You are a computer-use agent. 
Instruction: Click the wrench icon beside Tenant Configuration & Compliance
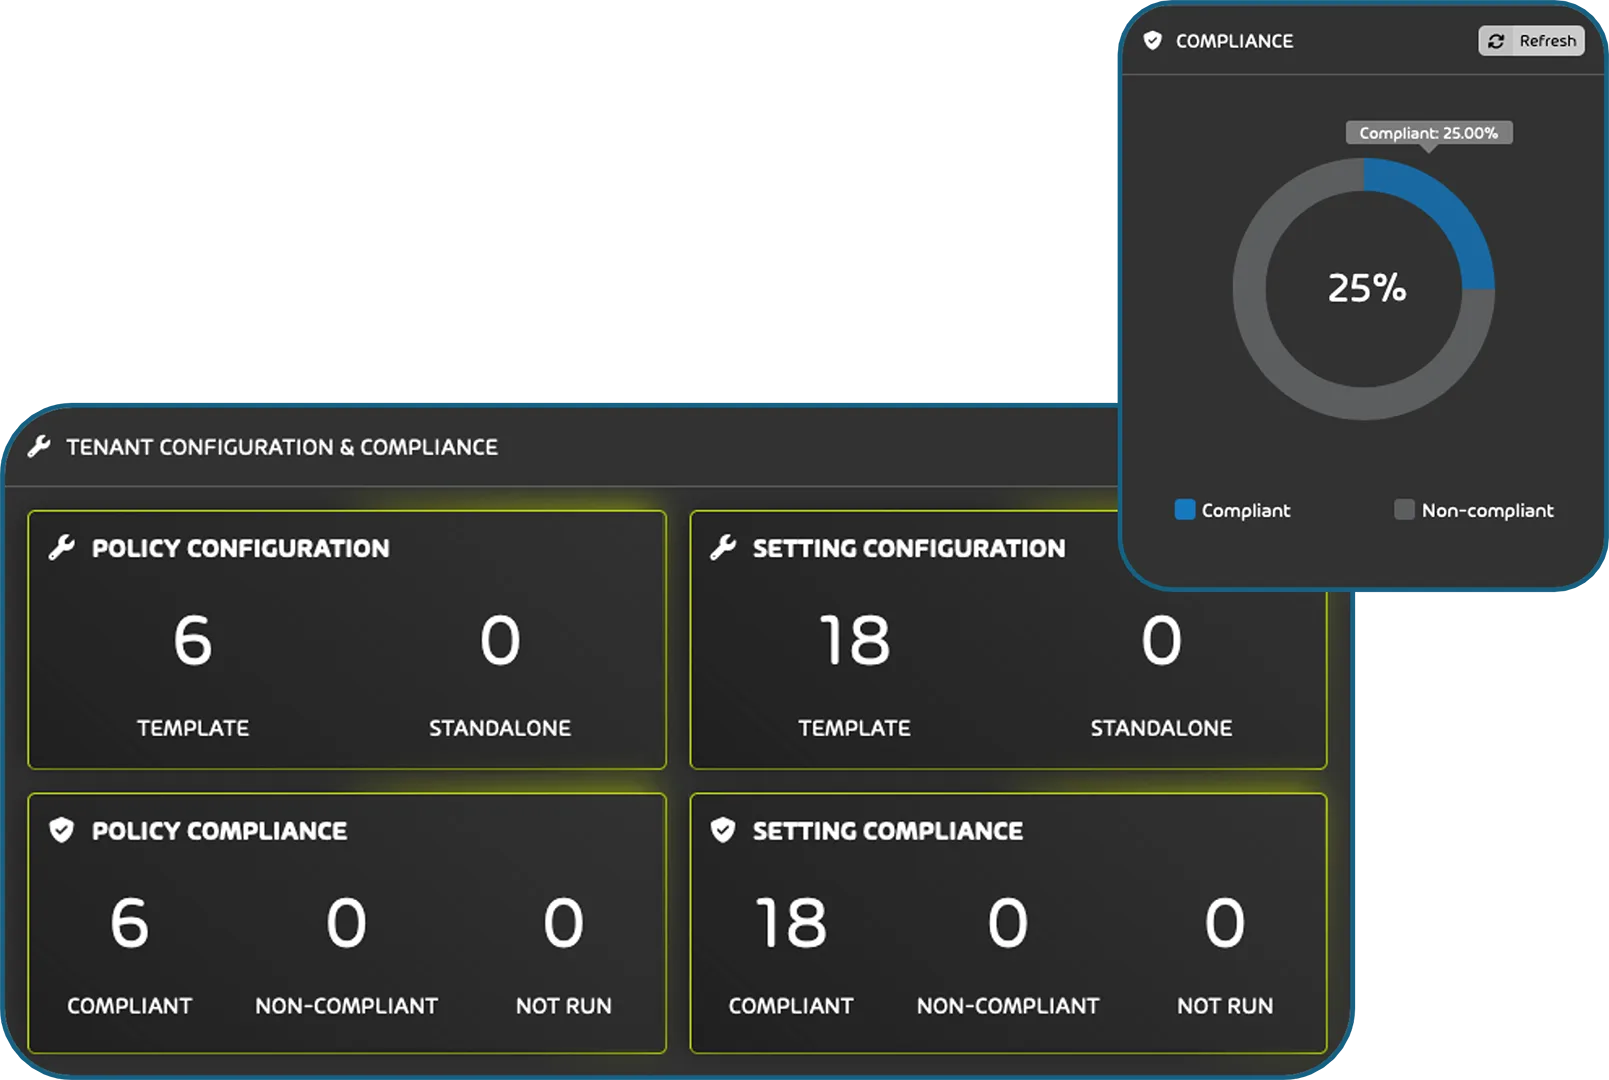pyautogui.click(x=39, y=446)
